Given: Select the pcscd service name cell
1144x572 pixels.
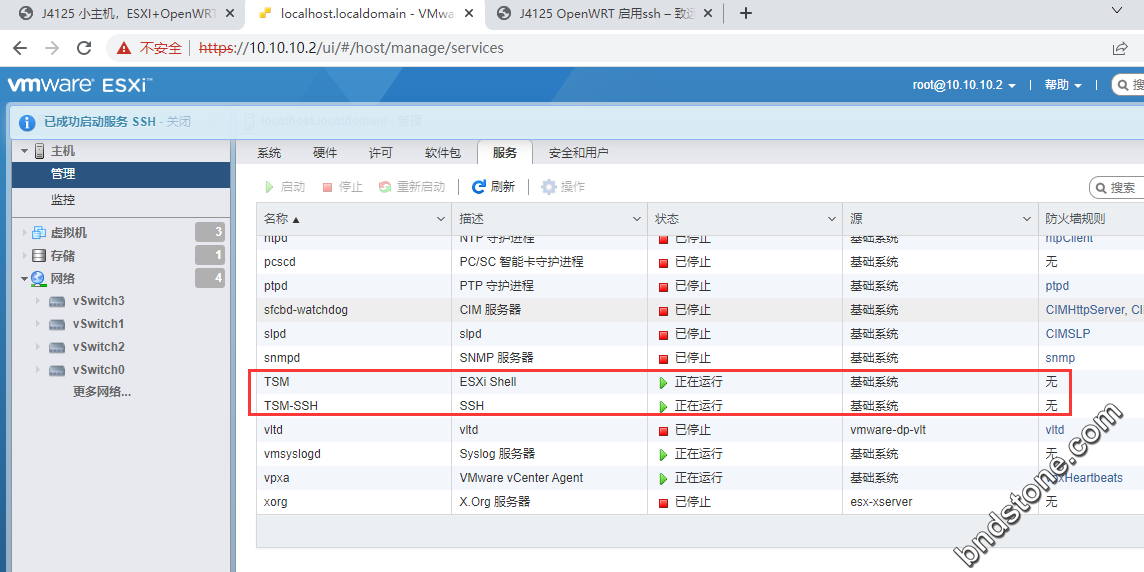Looking at the screenshot, I should click(354, 262).
